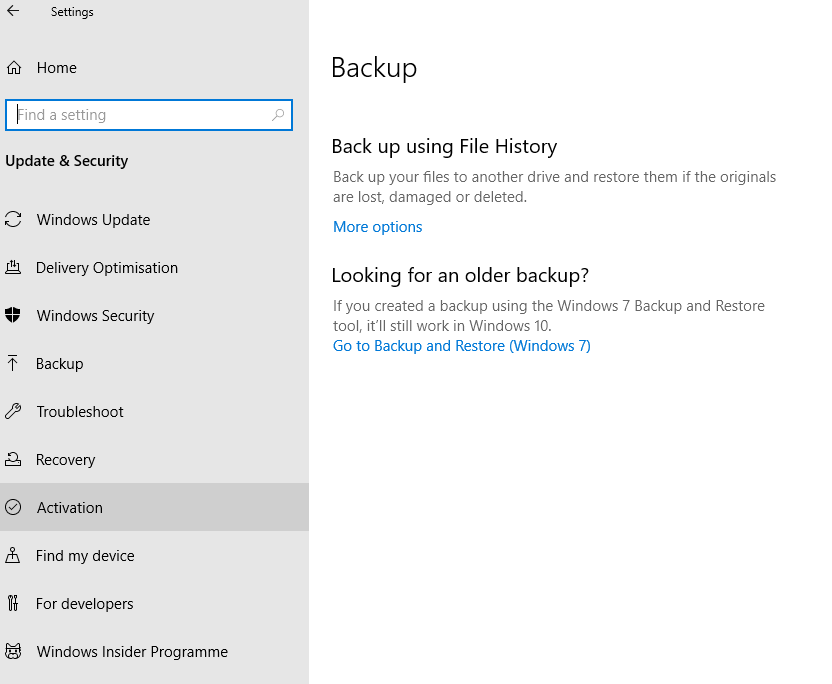
Task: Click the Recovery icon
Action: [13, 459]
